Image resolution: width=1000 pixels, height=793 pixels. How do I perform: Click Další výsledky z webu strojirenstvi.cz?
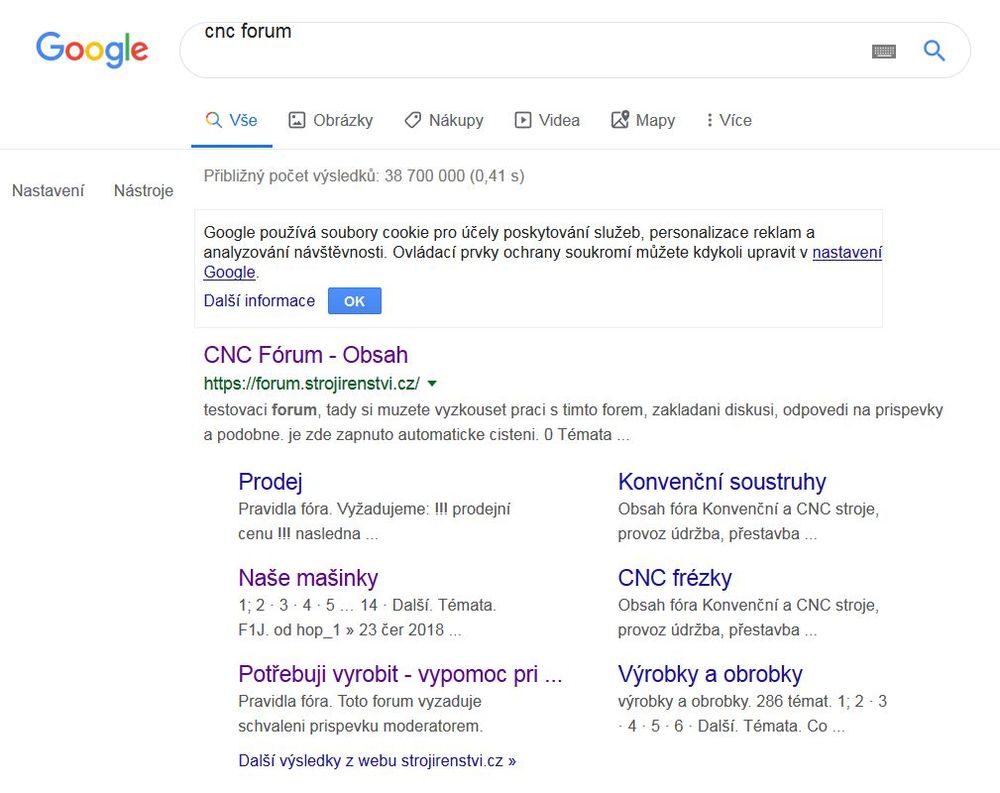coord(377,760)
